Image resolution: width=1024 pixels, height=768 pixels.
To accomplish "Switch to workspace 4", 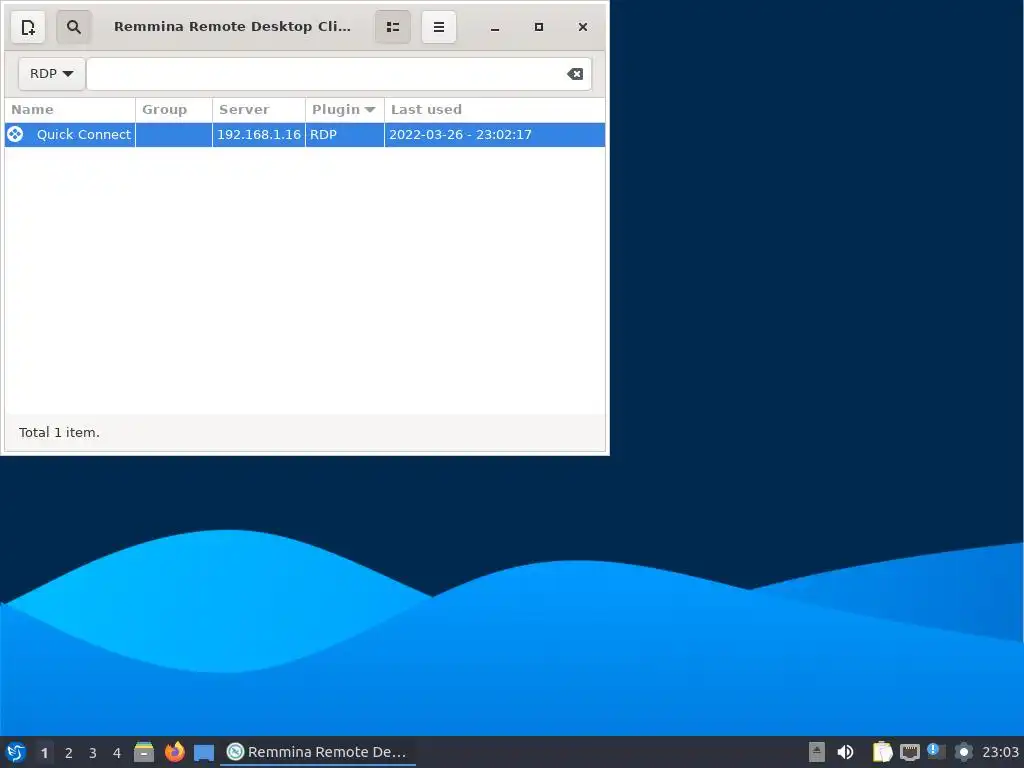I will point(117,752).
